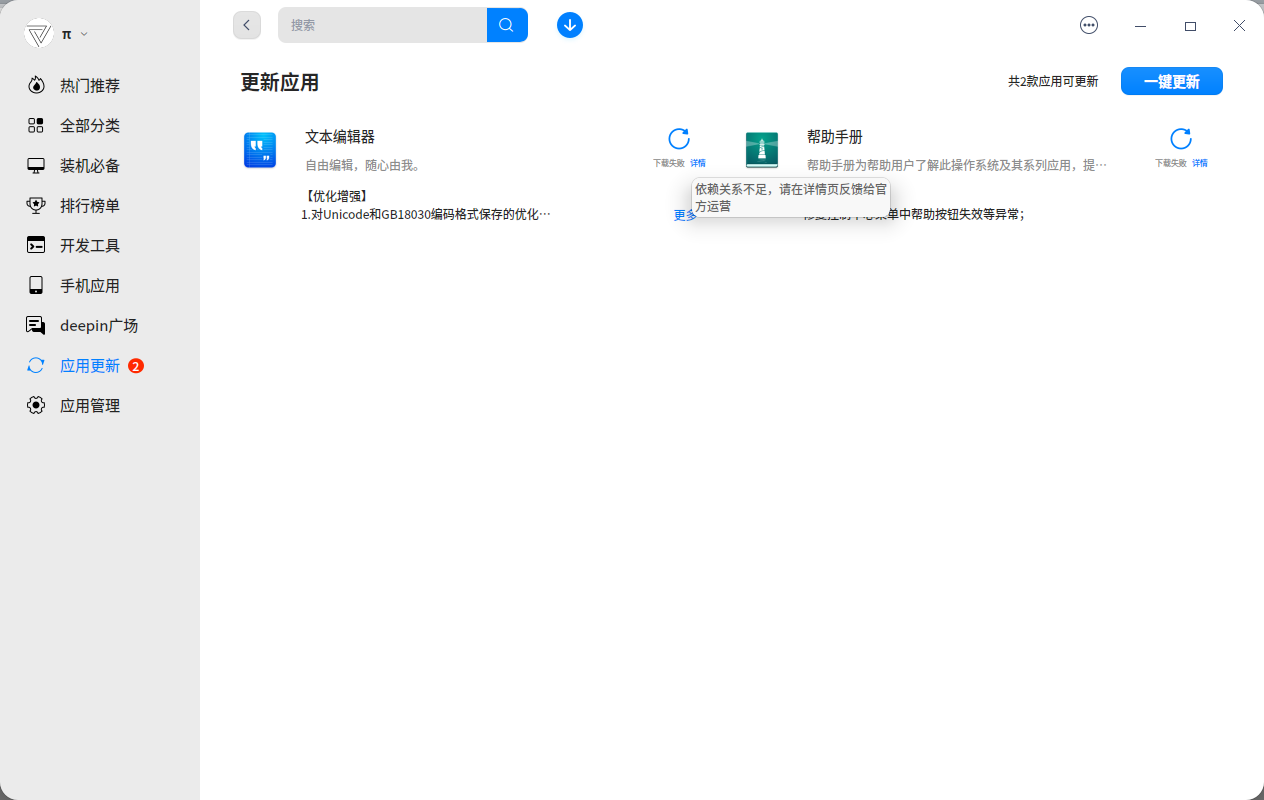The width and height of the screenshot is (1264, 800).
Task: Retry the failed 文本编辑器 download refresh icon
Action: pyautogui.click(x=679, y=140)
